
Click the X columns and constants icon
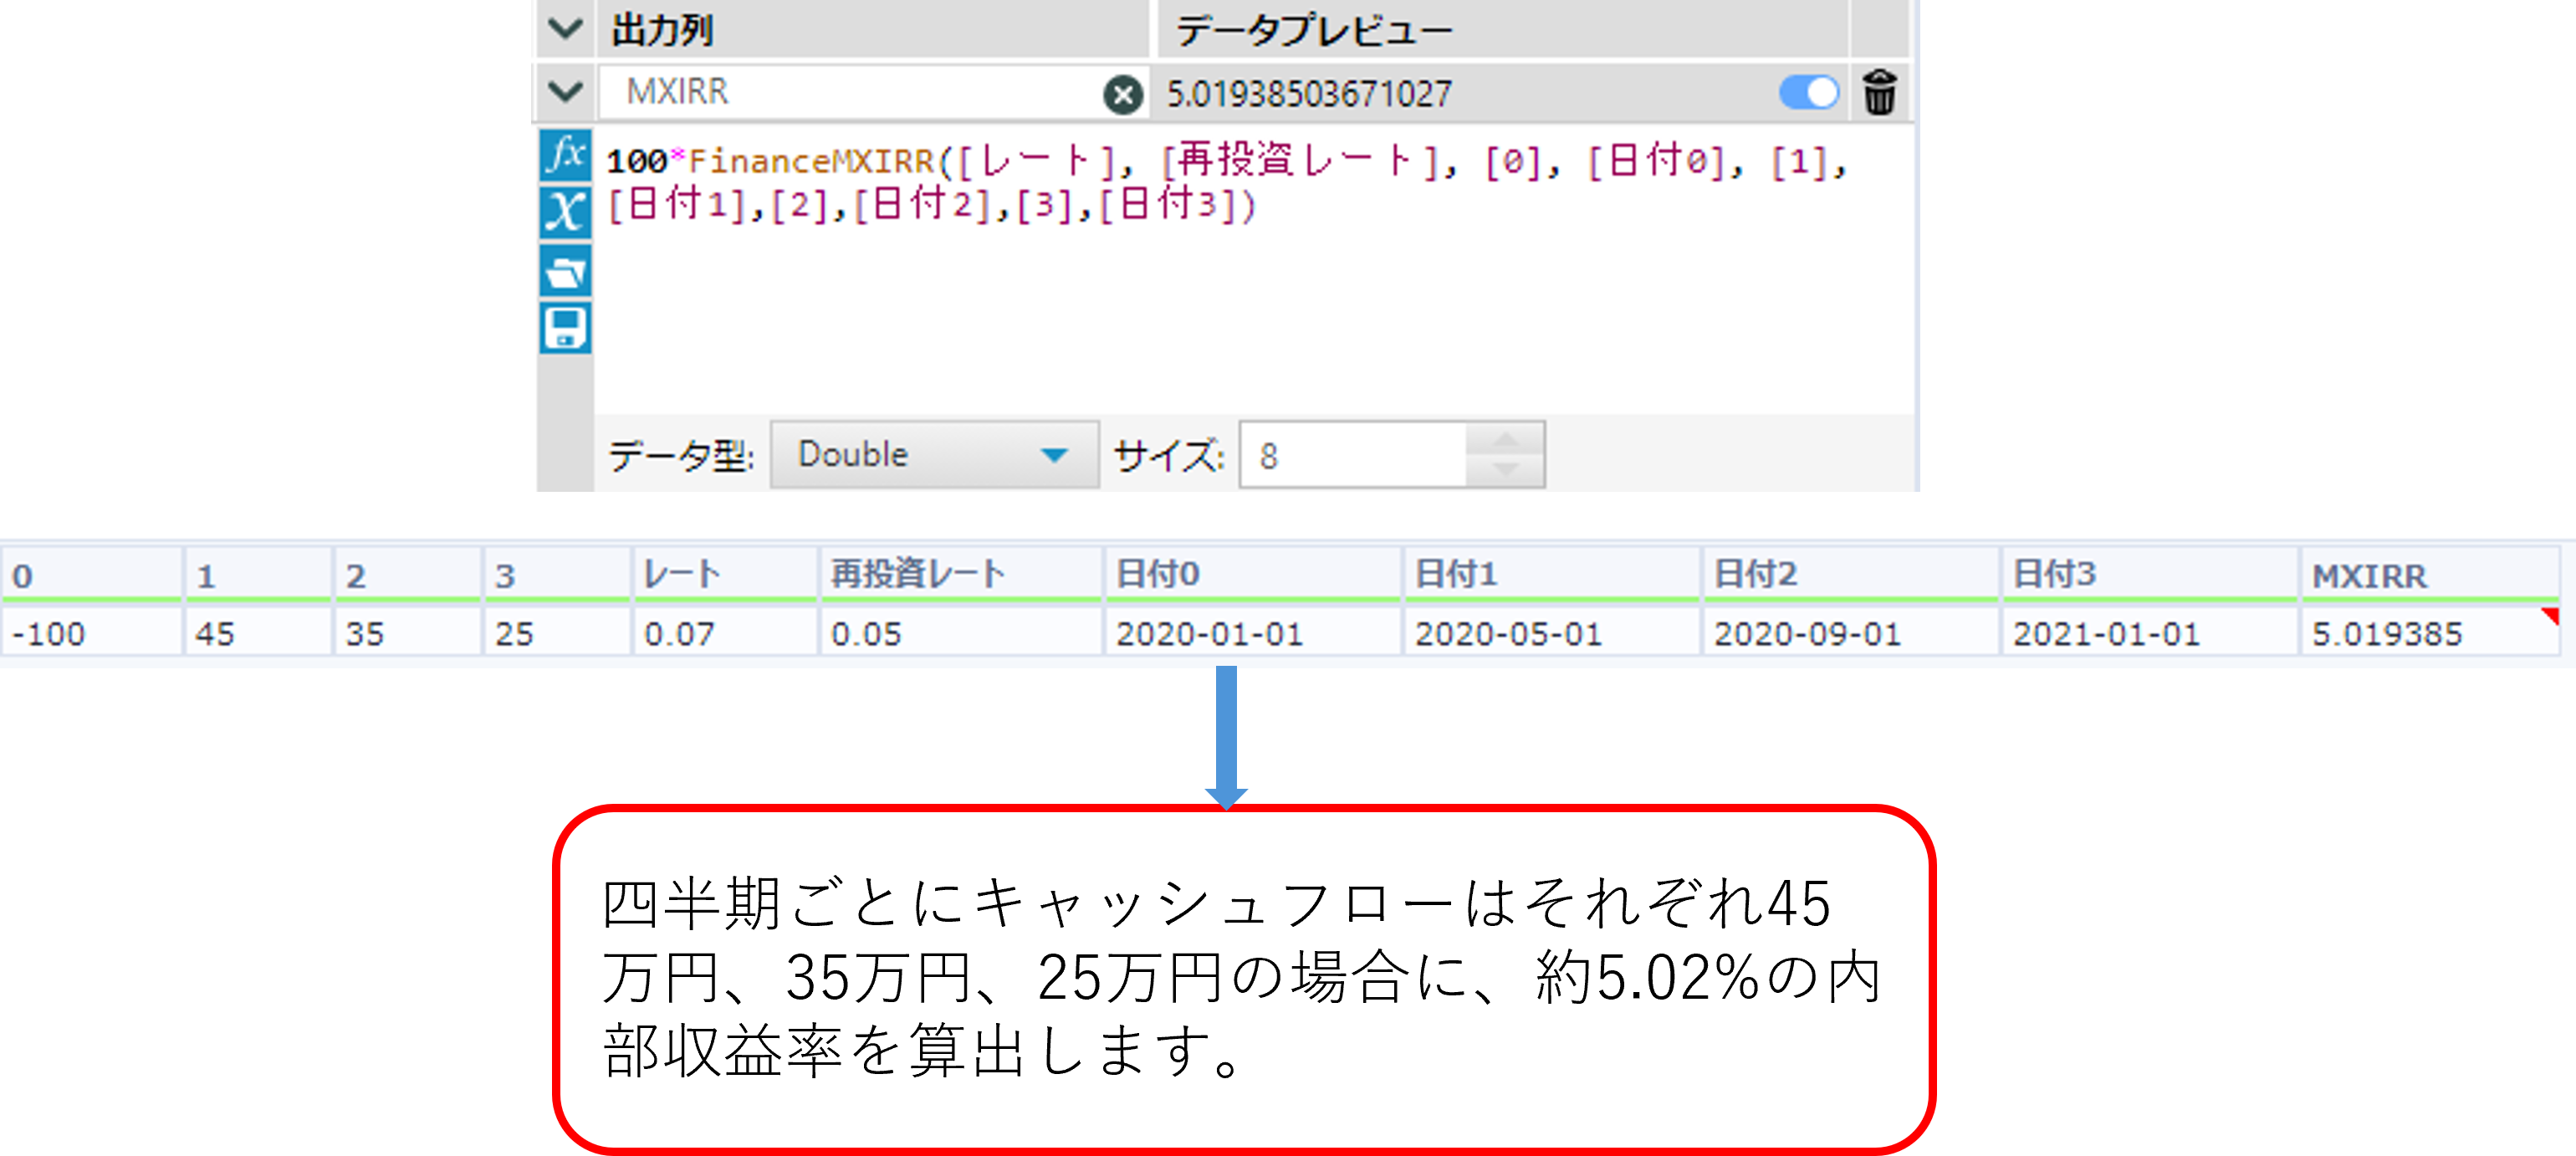[x=565, y=212]
